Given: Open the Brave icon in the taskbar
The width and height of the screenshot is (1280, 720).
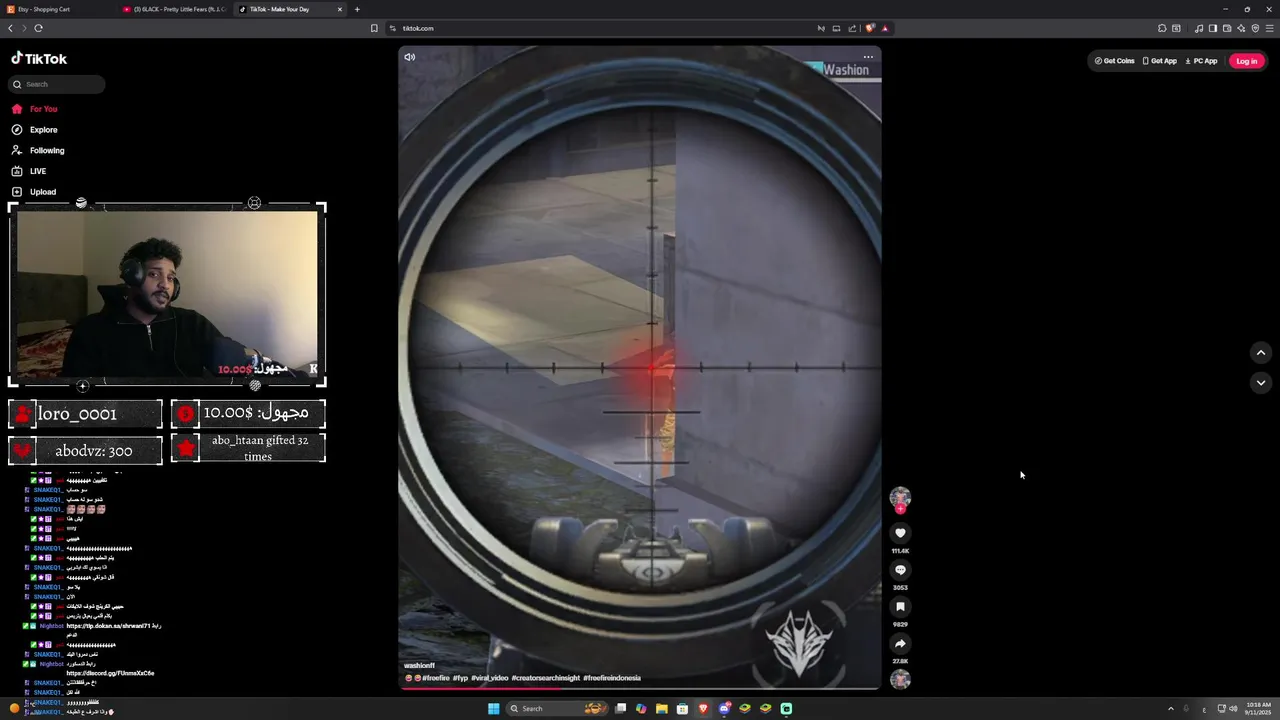Looking at the screenshot, I should [703, 709].
